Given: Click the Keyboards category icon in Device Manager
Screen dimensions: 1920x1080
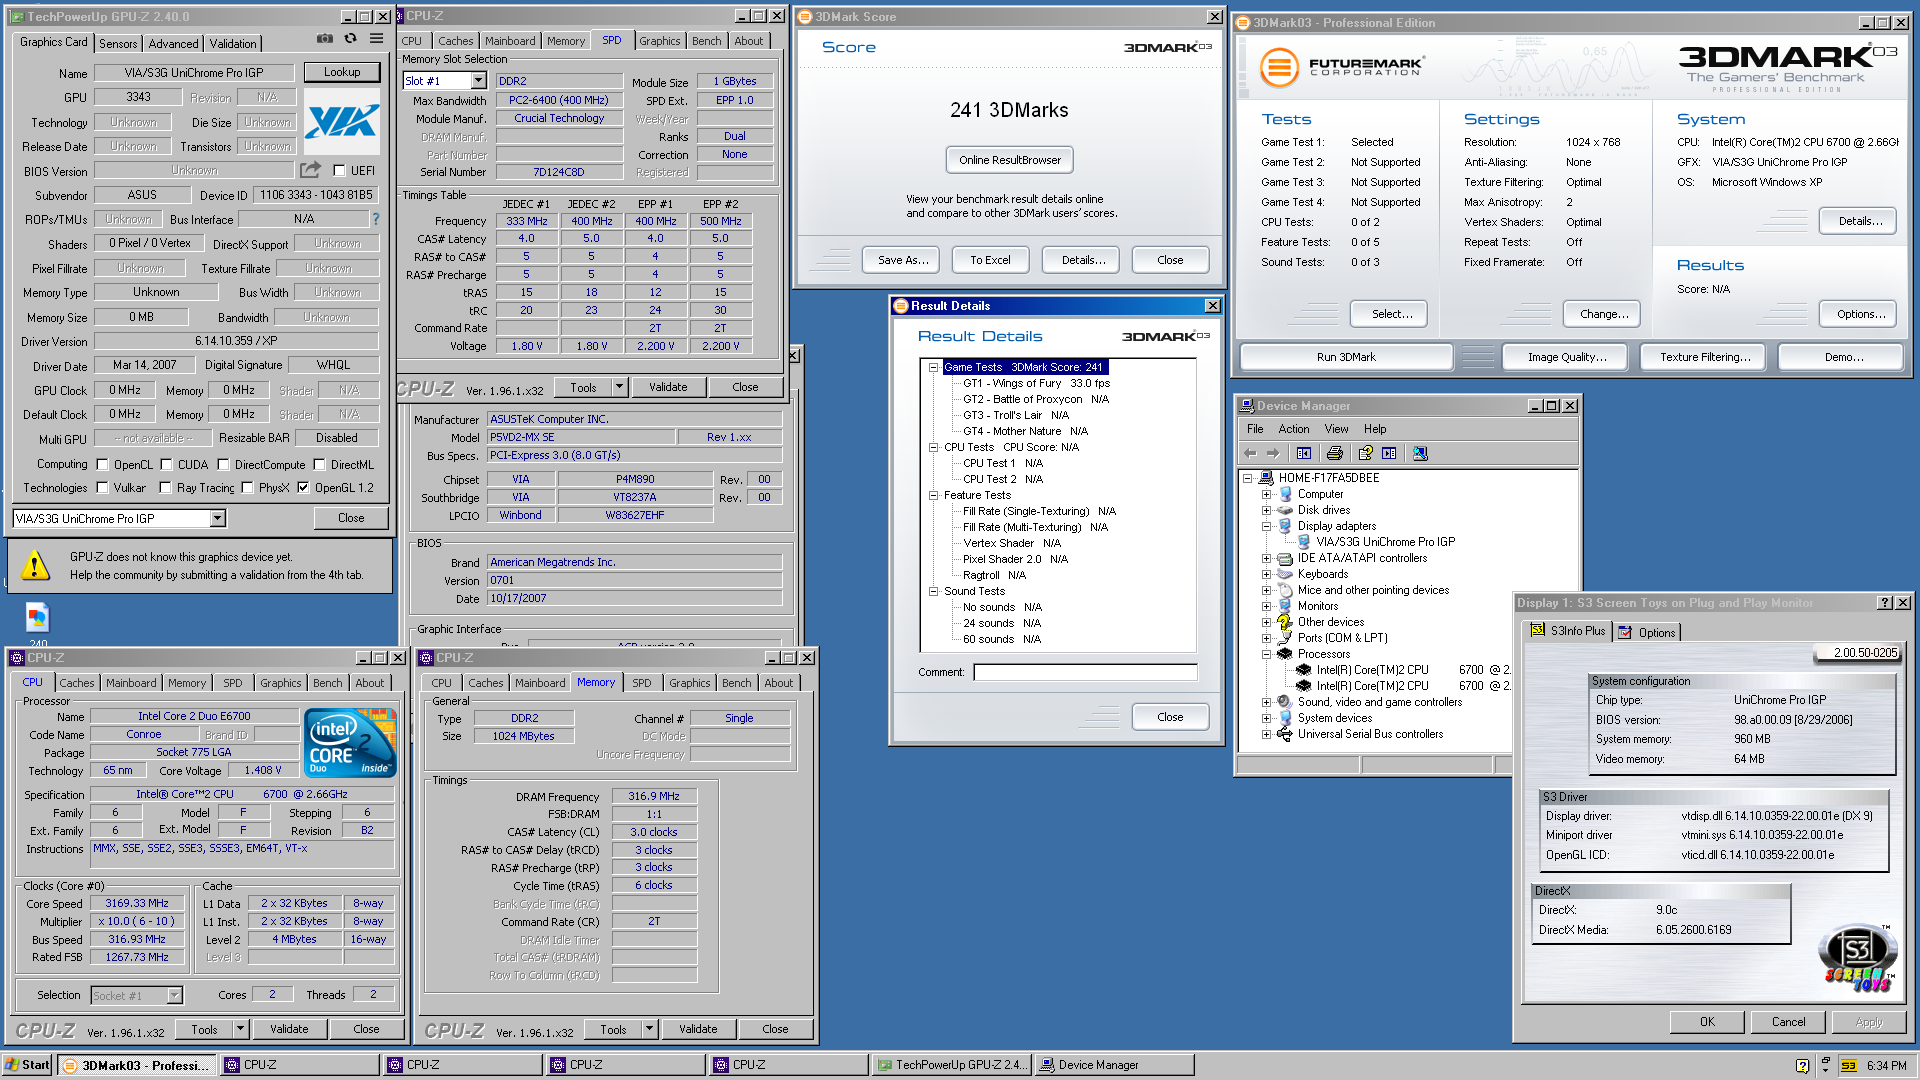Looking at the screenshot, I should click(1285, 574).
